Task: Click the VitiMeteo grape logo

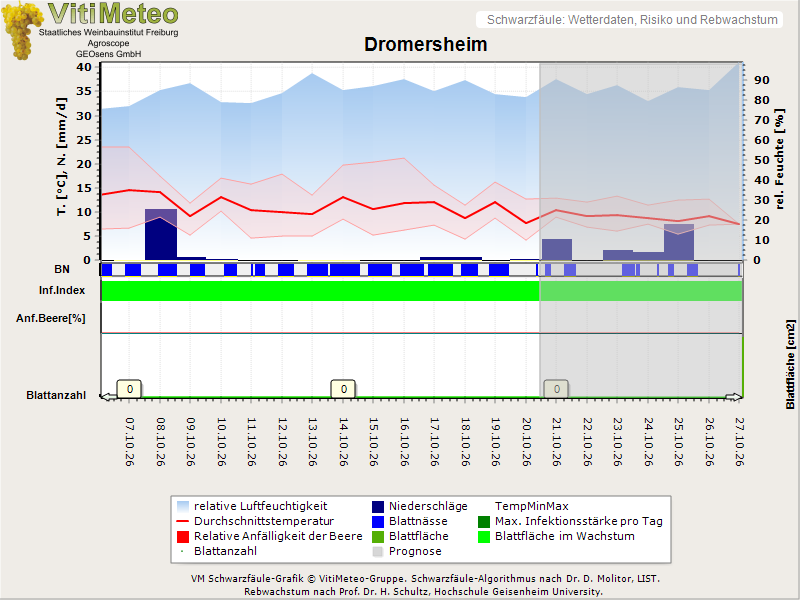Action: click(21, 30)
